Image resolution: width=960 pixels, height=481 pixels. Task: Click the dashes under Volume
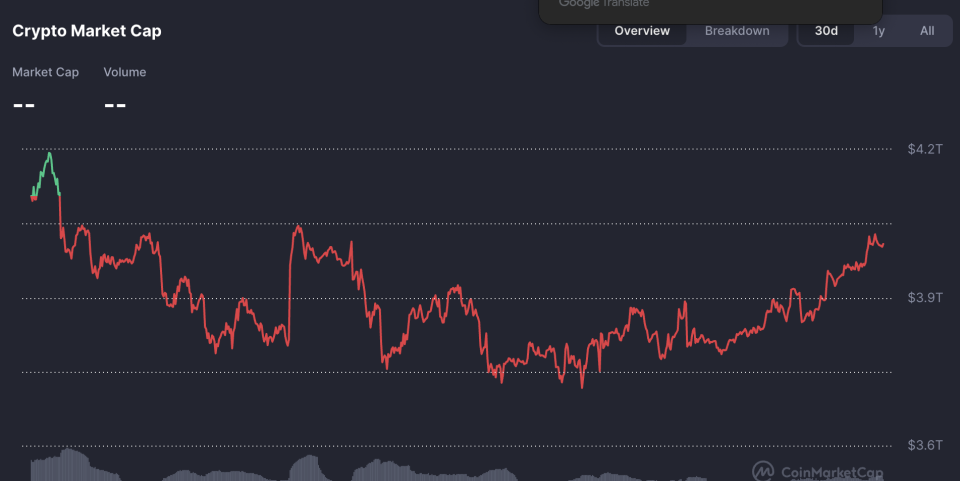pos(115,103)
